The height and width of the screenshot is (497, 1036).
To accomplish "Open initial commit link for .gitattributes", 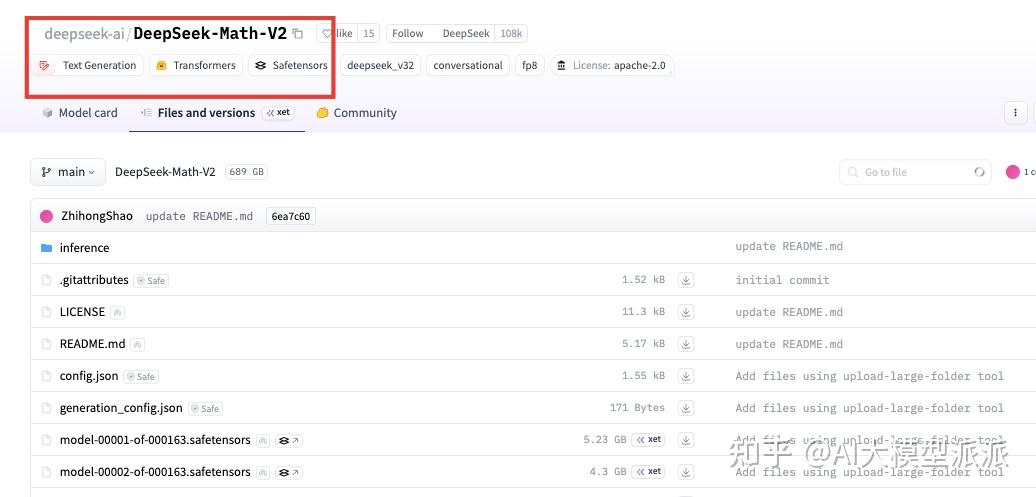I will (x=782, y=280).
